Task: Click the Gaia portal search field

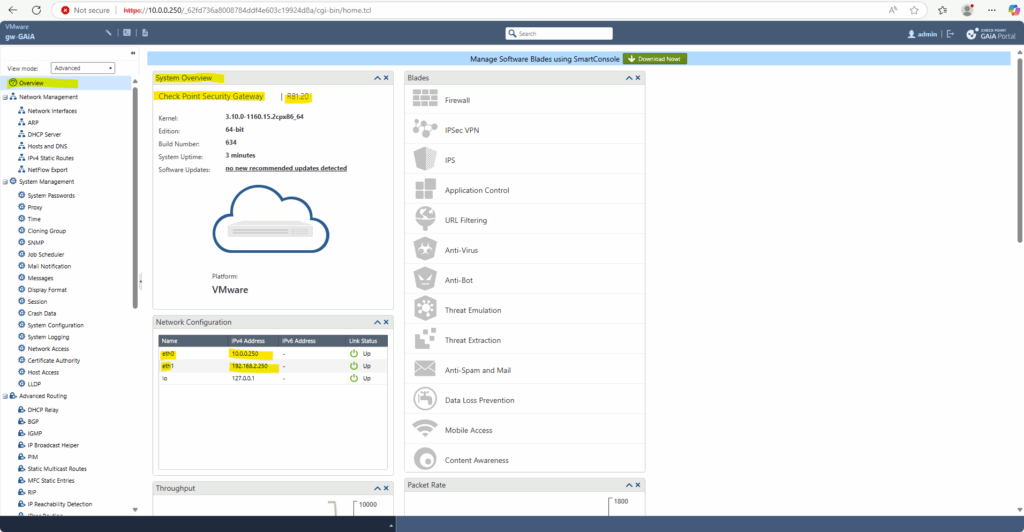Action: (x=559, y=33)
